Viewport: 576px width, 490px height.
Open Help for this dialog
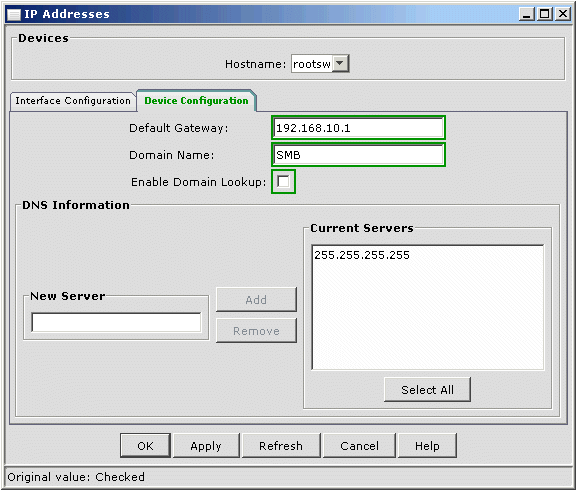click(427, 446)
